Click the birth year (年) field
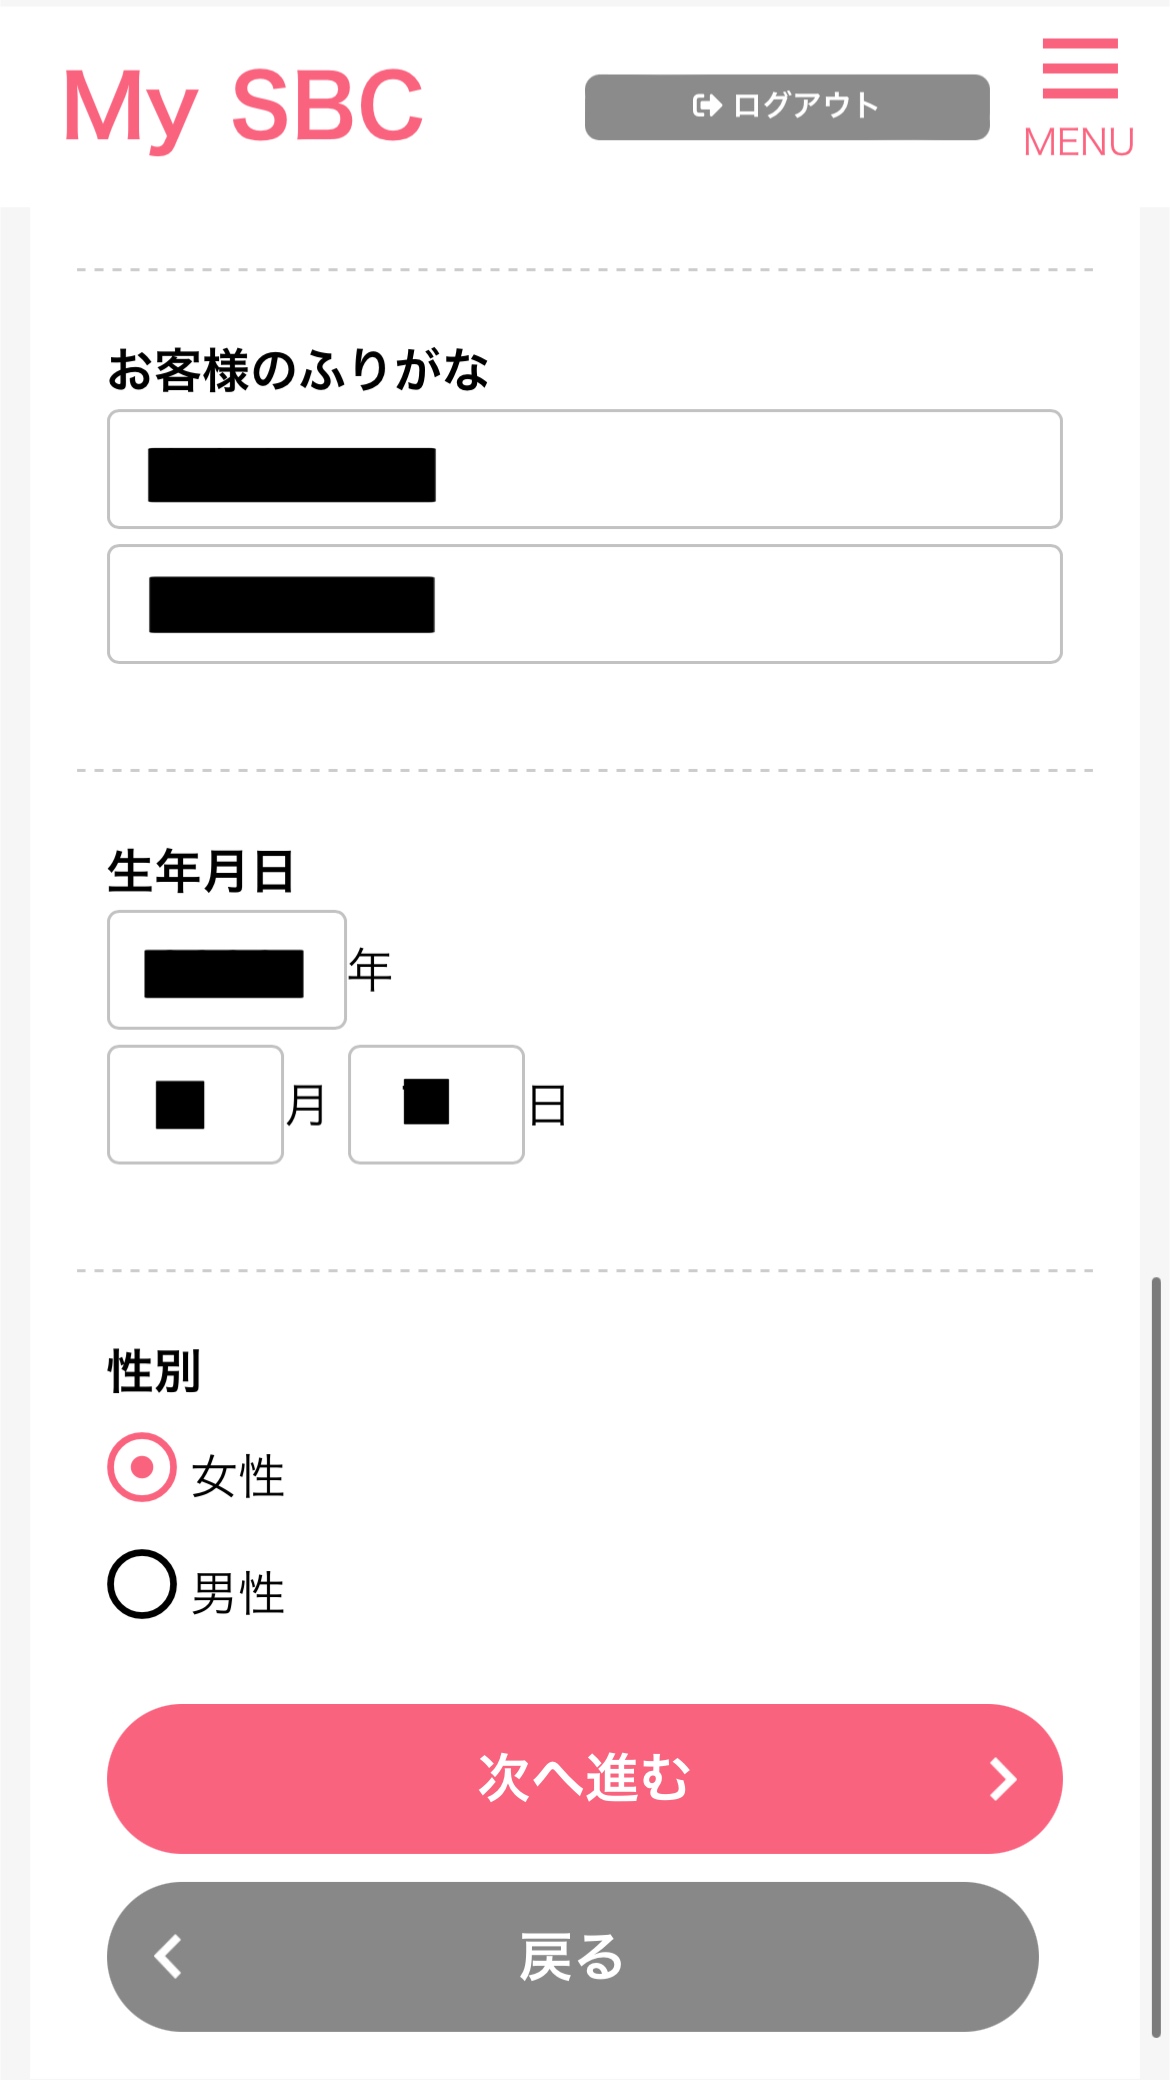This screenshot has width=1170, height=2080. (226, 970)
